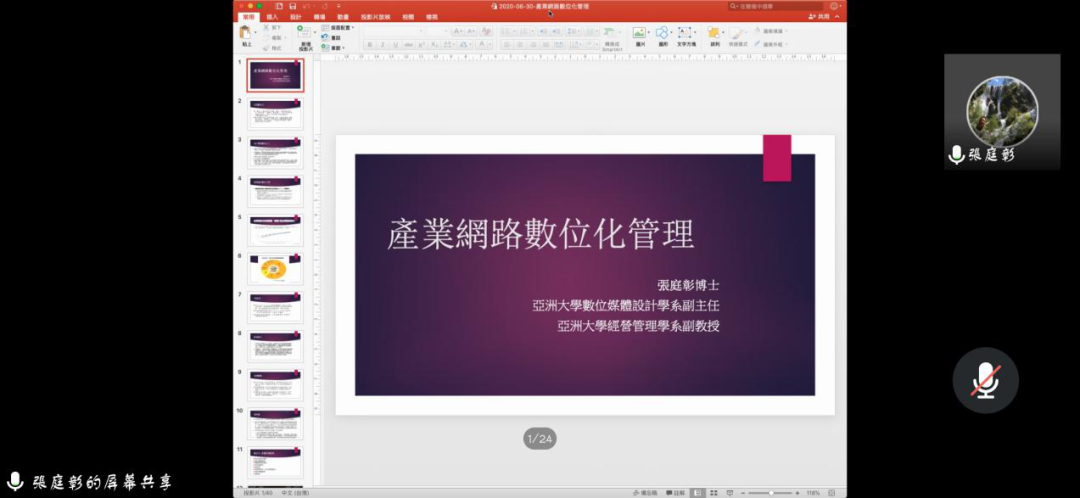
Task: Collapse the ribbon with the chevron
Action: (837, 17)
